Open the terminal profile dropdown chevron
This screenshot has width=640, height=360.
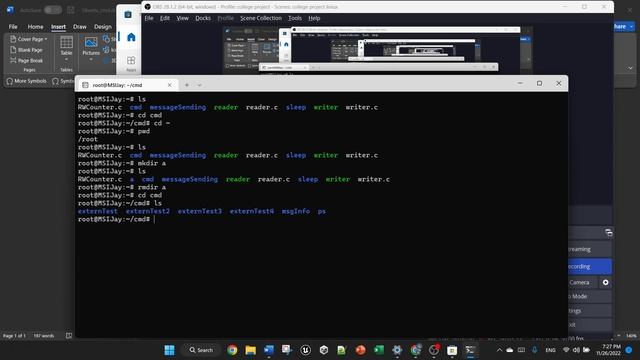[x=200, y=85]
